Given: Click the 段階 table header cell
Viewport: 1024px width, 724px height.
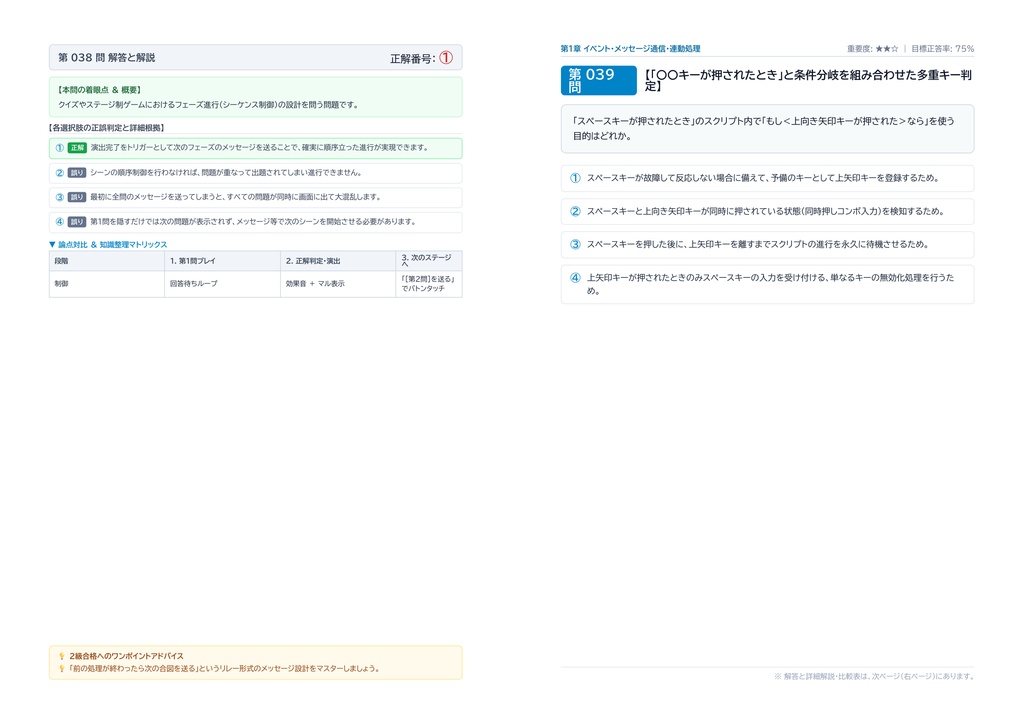Looking at the screenshot, I should point(107,261).
